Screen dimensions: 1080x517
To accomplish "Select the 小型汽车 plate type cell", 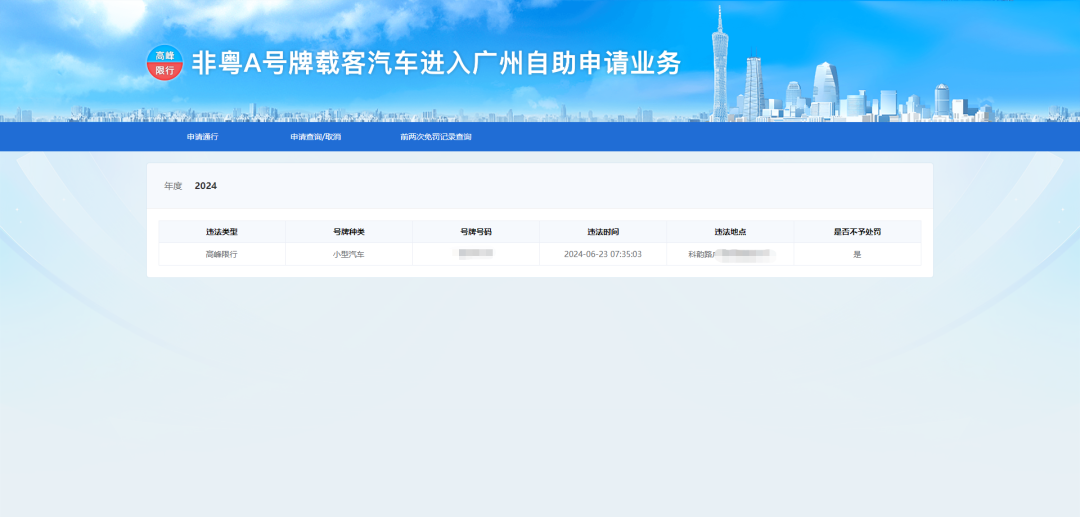I will pyautogui.click(x=349, y=255).
